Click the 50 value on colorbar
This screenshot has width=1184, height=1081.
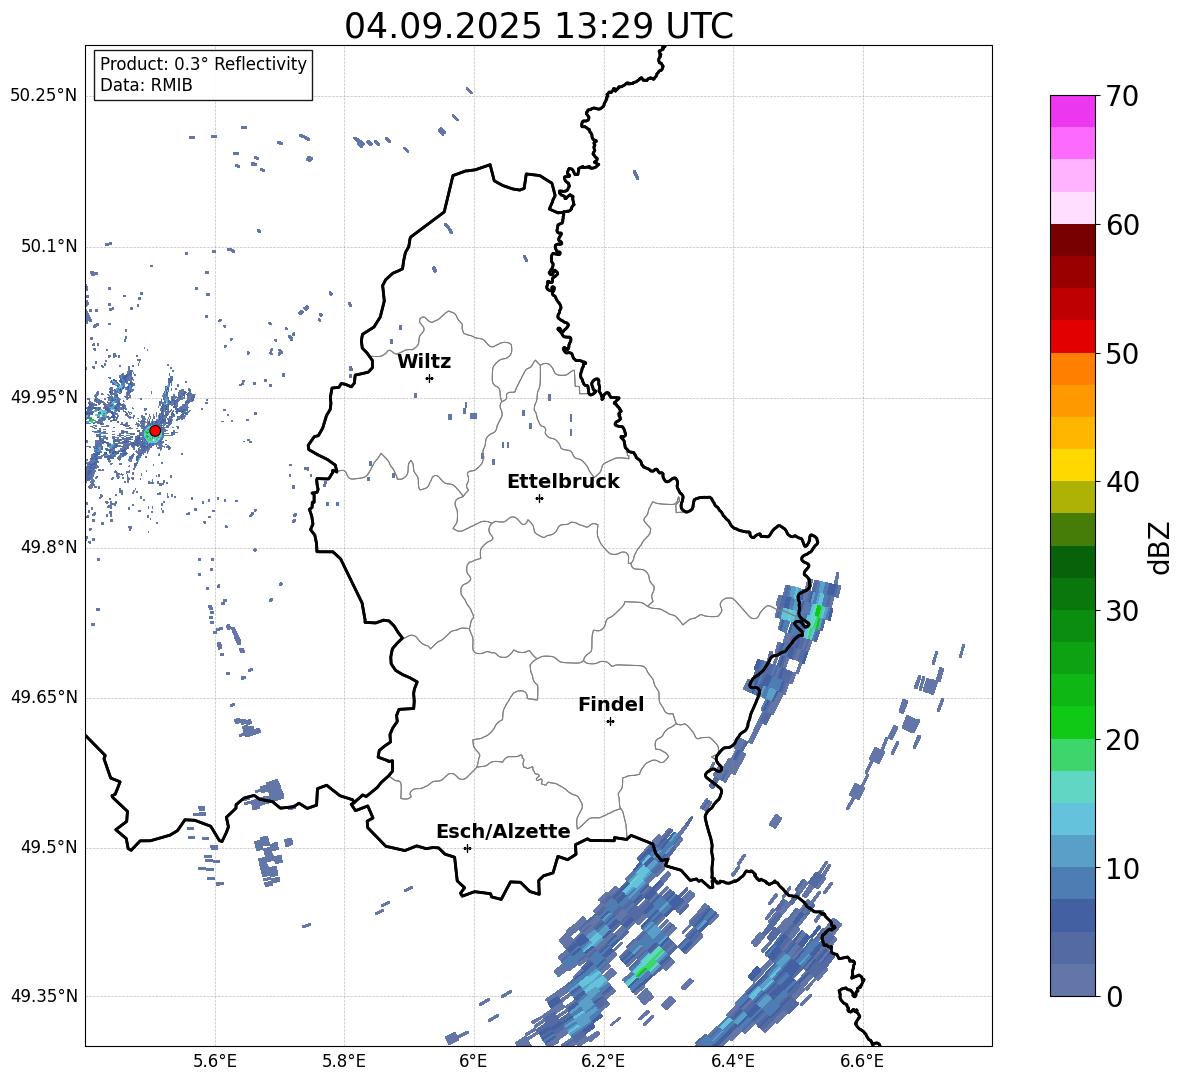(1121, 353)
